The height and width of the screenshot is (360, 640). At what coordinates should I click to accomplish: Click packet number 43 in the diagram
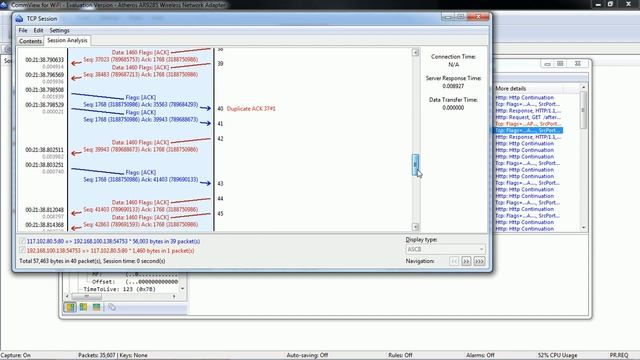(x=220, y=184)
